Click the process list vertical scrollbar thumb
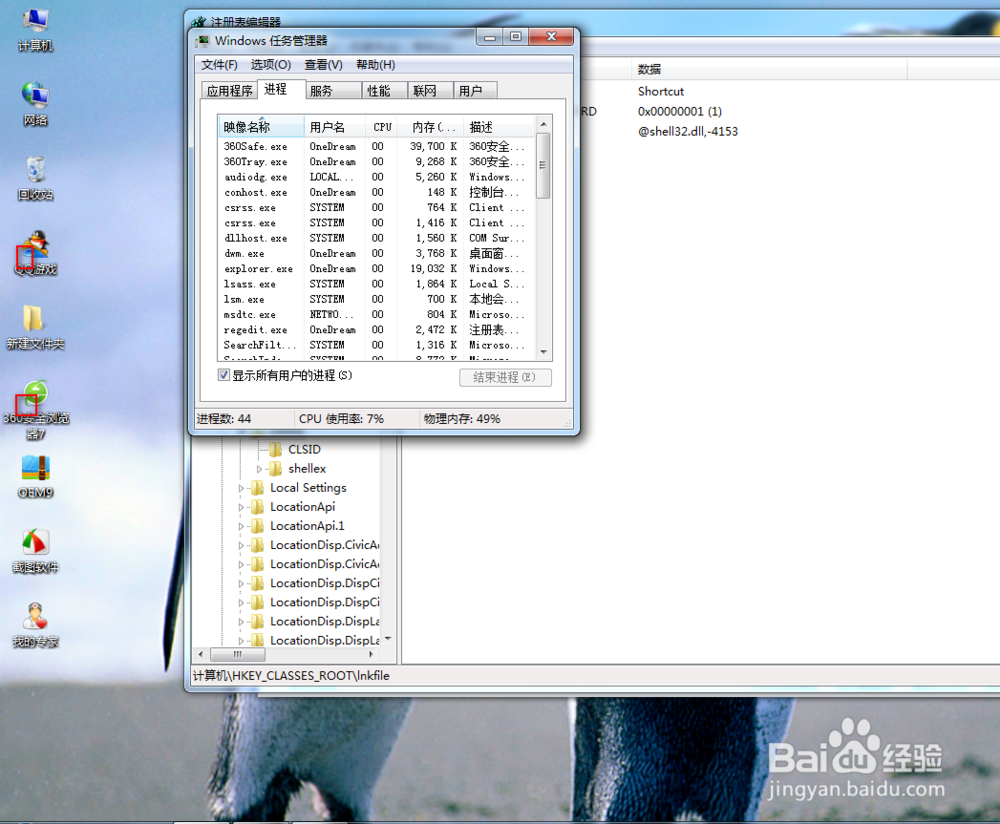Viewport: 1000px width, 824px height. pyautogui.click(x=543, y=166)
